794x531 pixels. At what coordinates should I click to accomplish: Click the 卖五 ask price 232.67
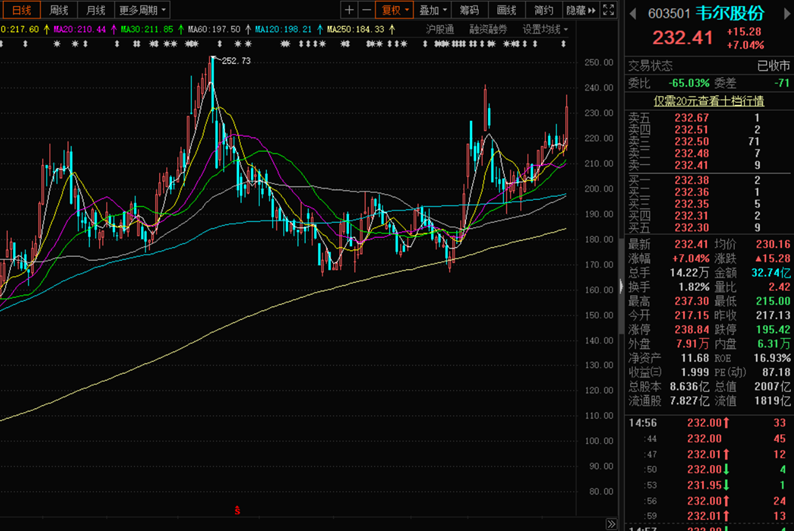click(x=691, y=117)
